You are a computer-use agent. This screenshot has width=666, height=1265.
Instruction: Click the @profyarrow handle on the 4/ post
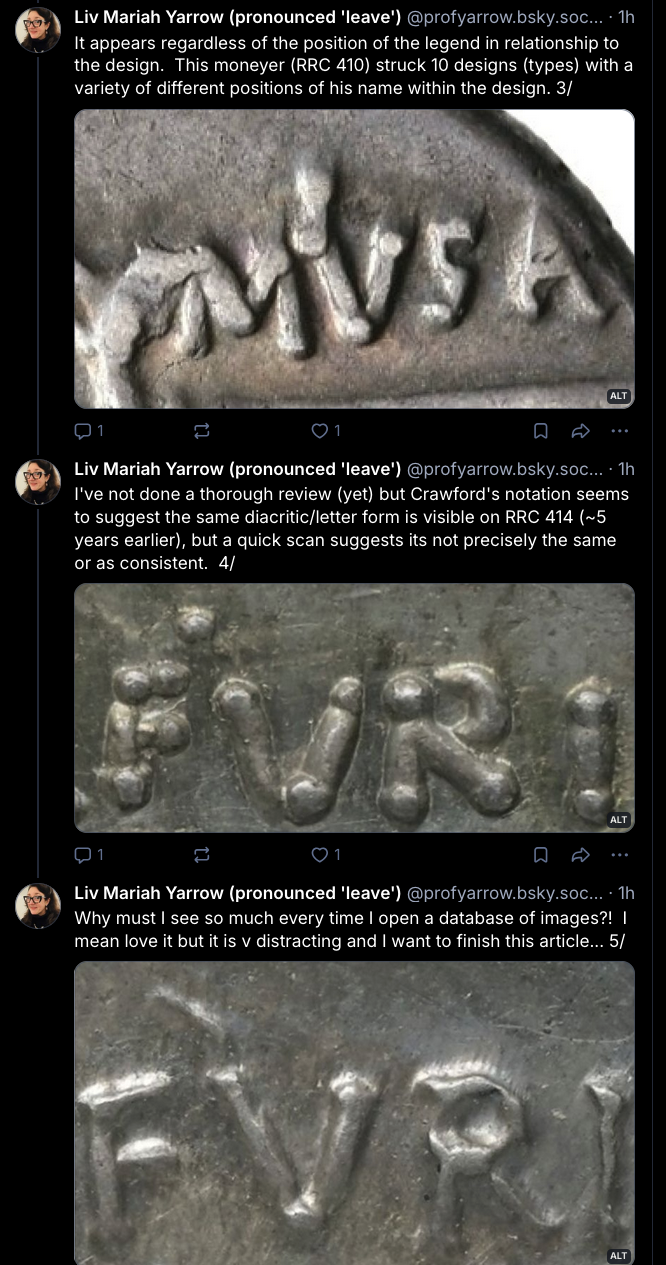[x=505, y=469]
